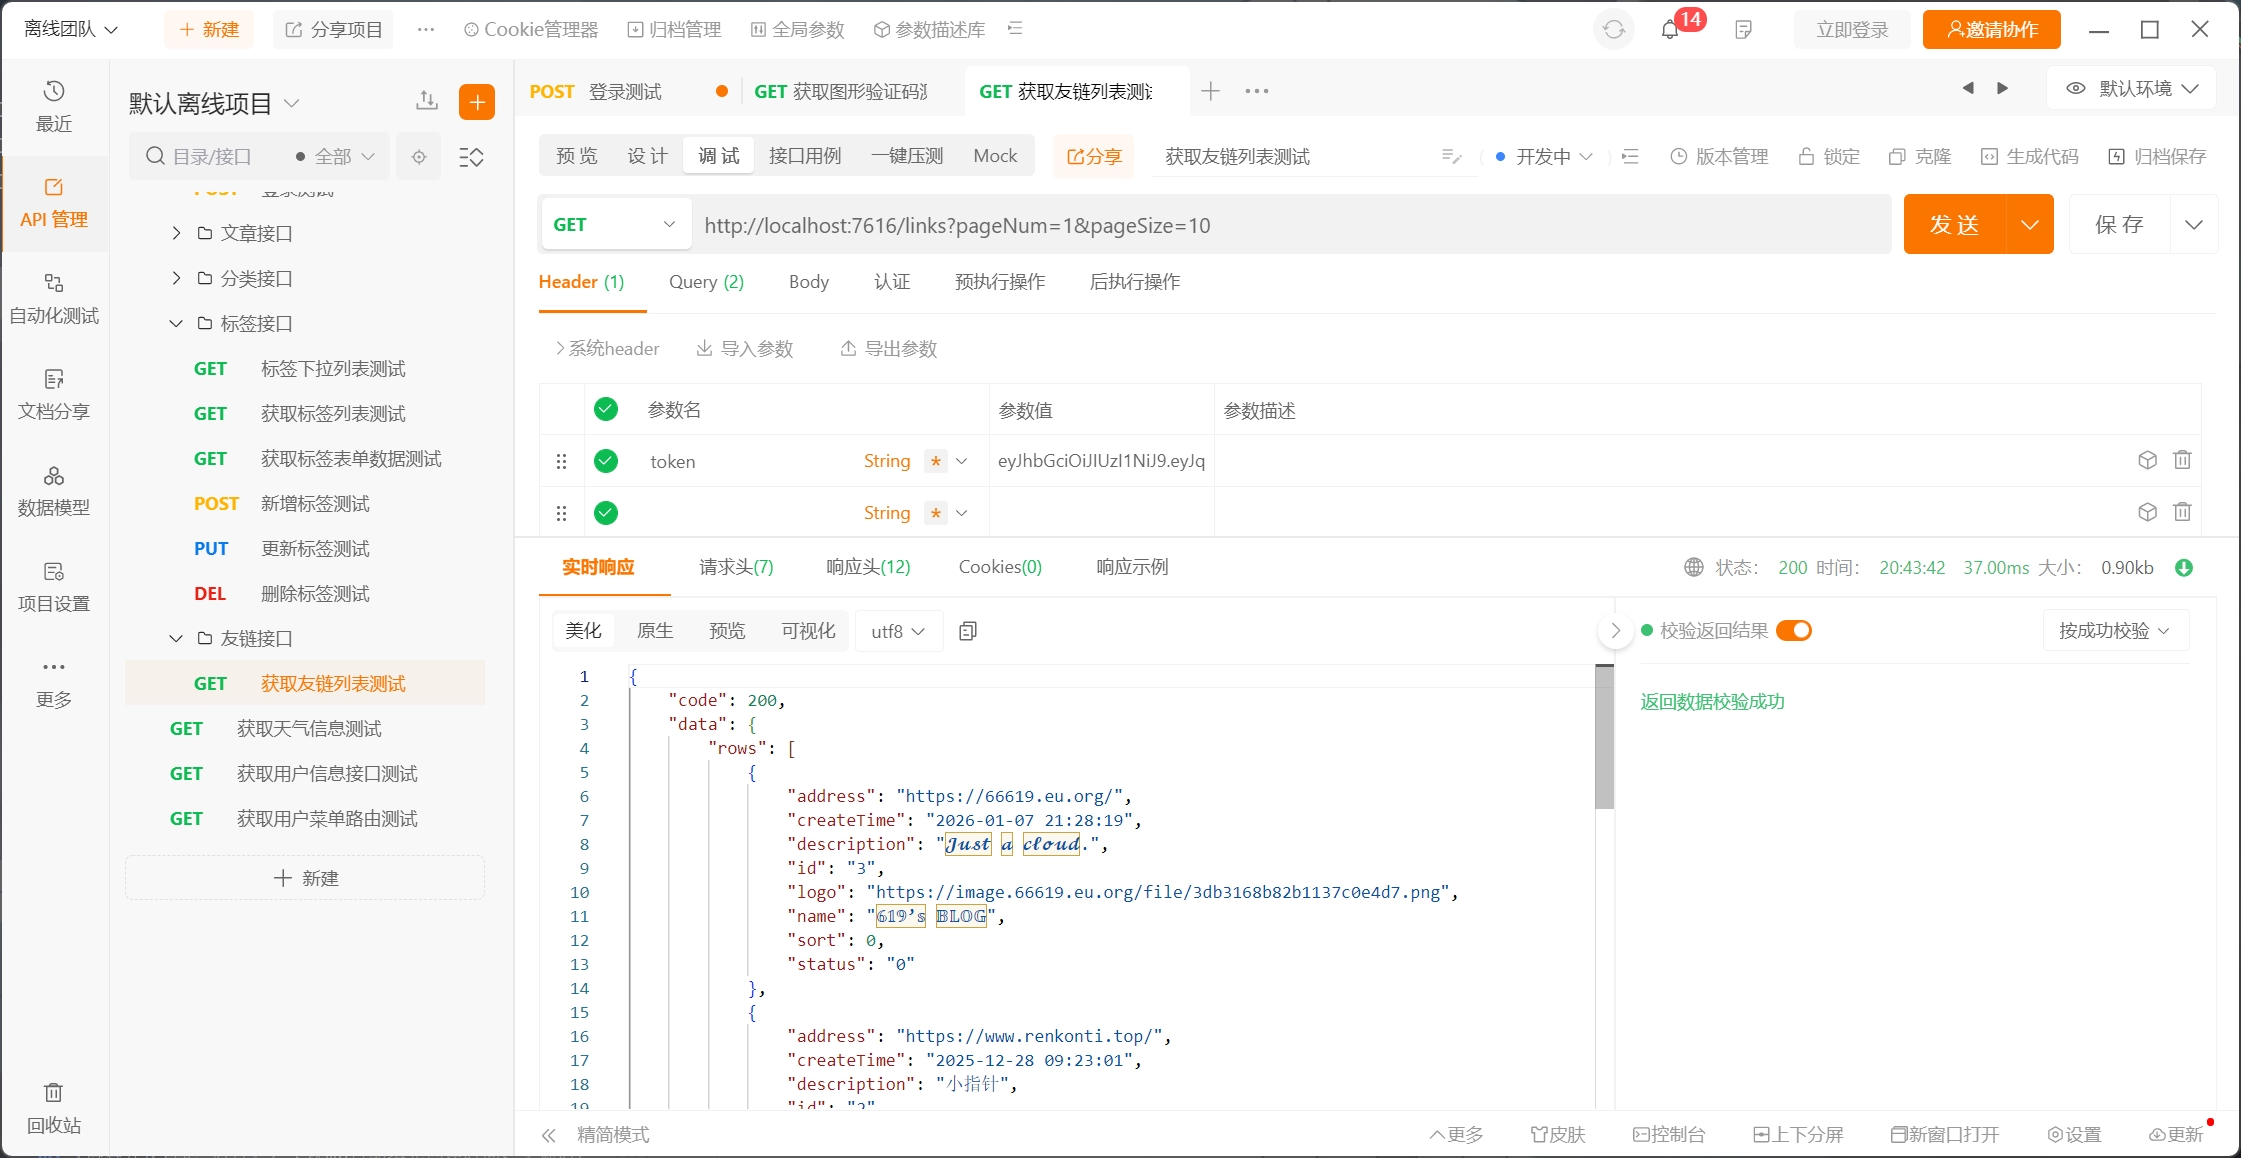Click the orange add-new plus icon beside project name
The height and width of the screenshot is (1158, 2241).
tap(477, 102)
